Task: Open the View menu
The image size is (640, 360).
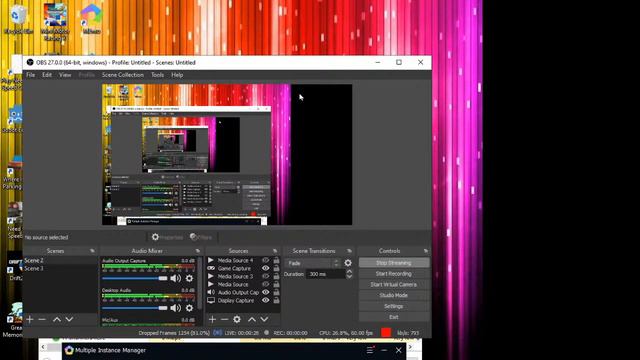Action: tap(65, 75)
